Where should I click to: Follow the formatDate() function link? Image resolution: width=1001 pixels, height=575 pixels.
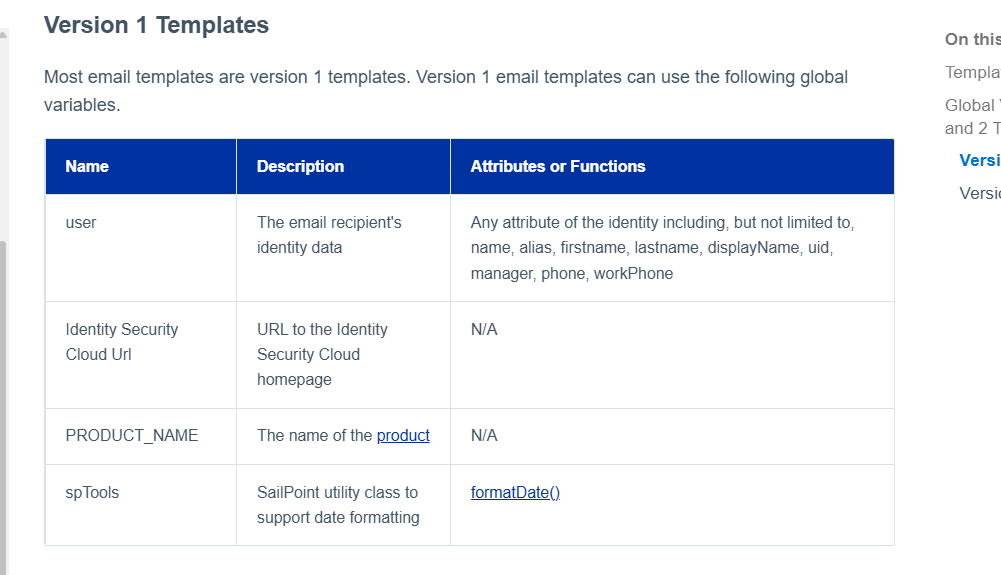click(x=515, y=492)
